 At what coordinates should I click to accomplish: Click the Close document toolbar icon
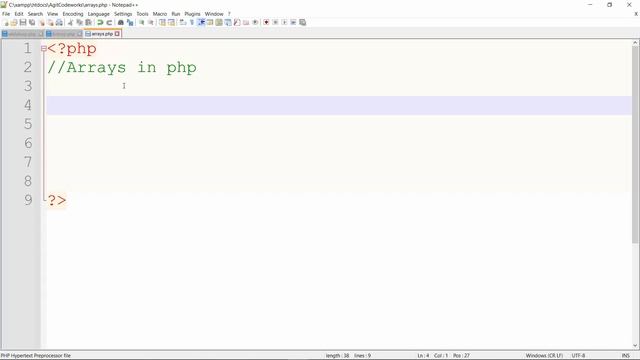click(42, 22)
